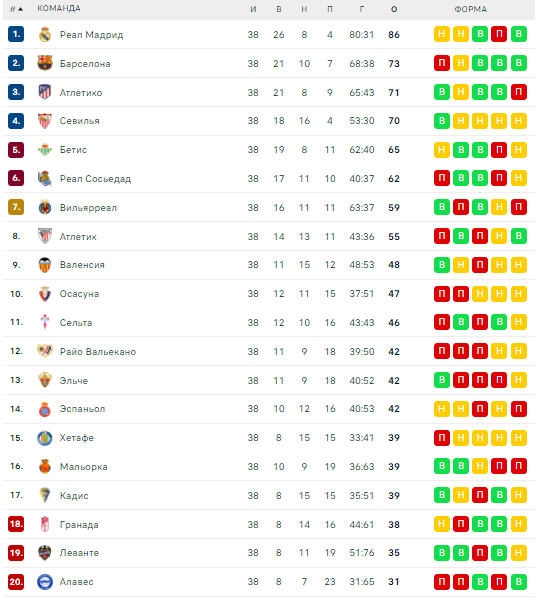
Task: Sort by the О points column header
Action: (394, 9)
